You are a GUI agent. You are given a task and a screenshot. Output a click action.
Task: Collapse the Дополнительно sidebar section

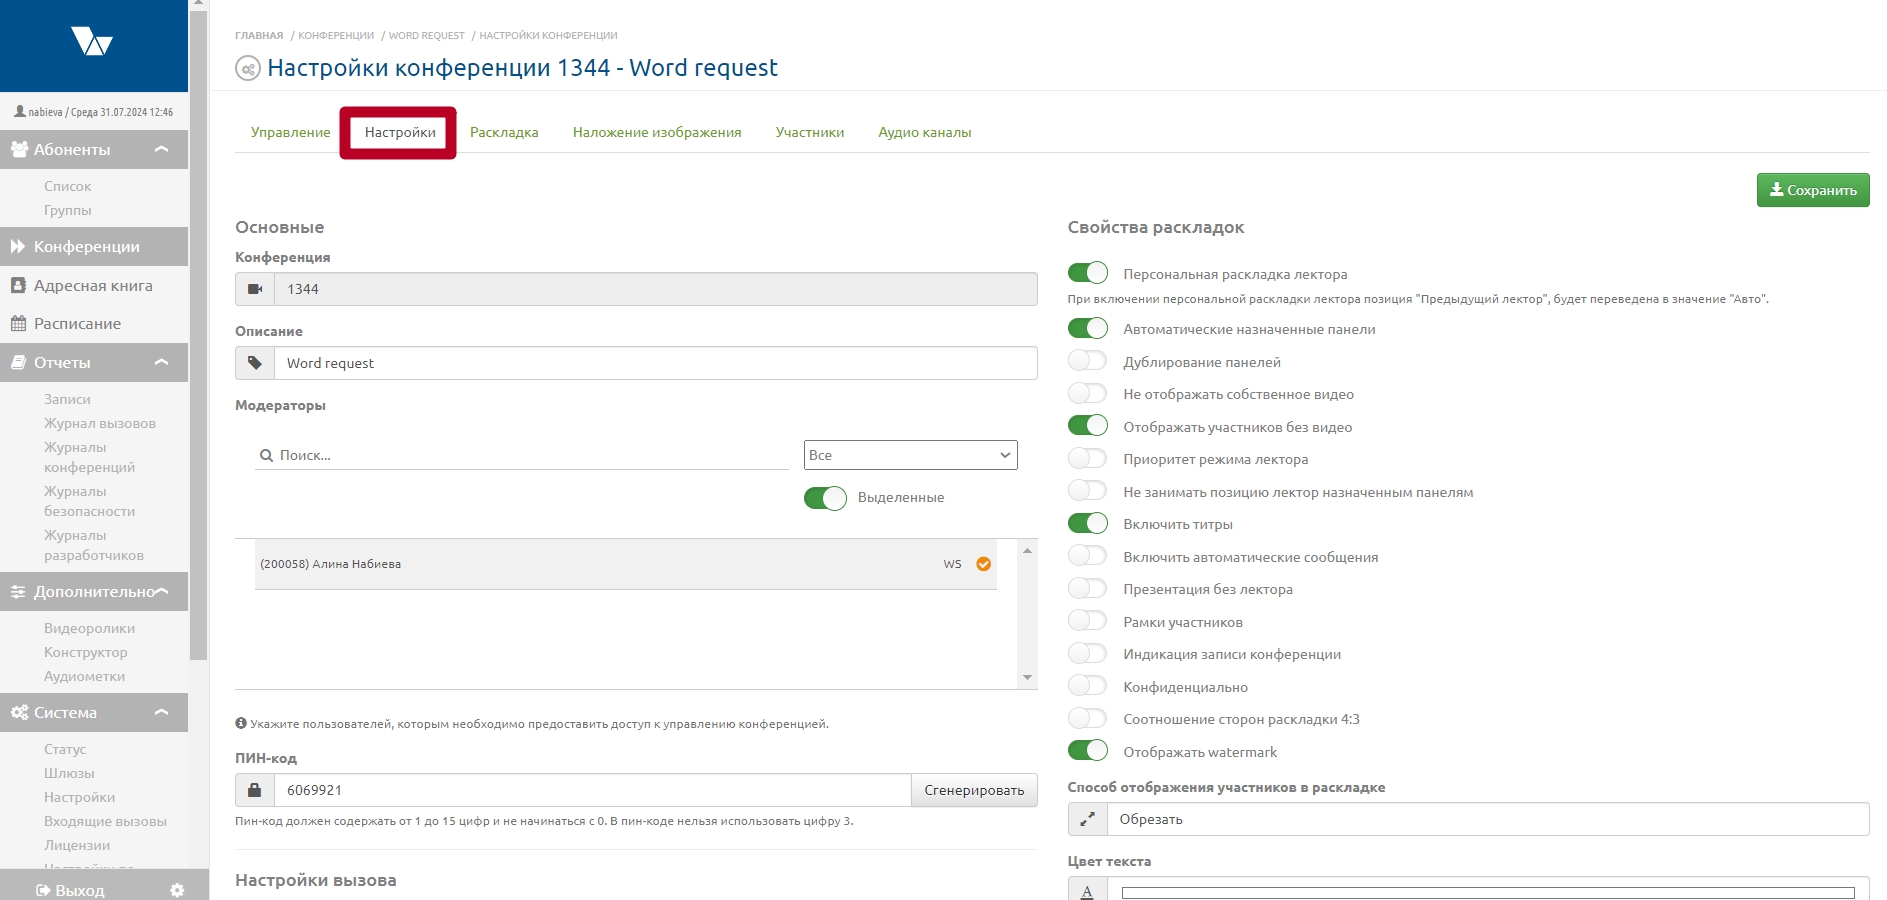coord(161,591)
